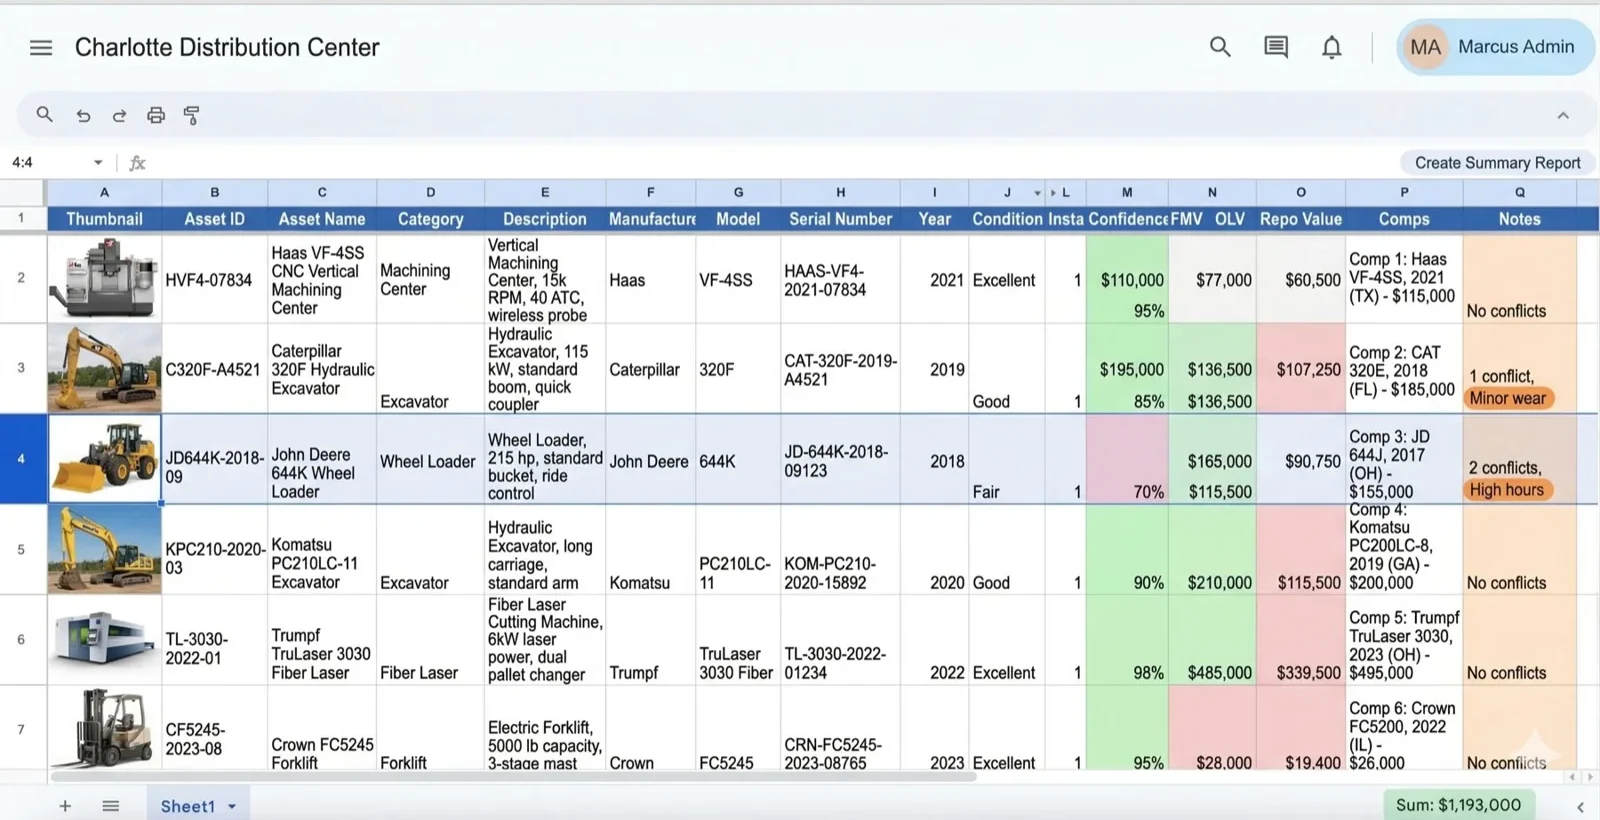The height and width of the screenshot is (820, 1600).
Task: Select the paint format icon
Action: (192, 116)
